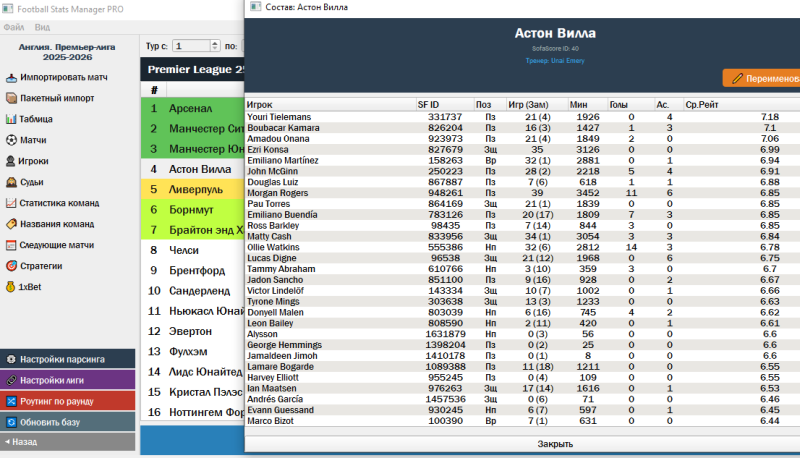
Task: Click the 1xBet money bag icon
Action: 10,287
